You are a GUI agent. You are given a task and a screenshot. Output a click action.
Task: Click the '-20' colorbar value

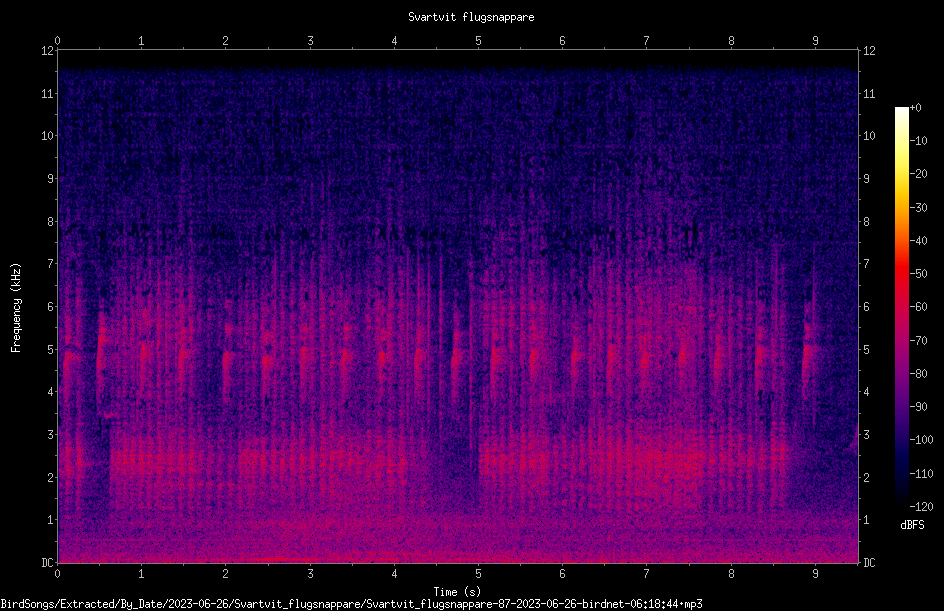[918, 174]
